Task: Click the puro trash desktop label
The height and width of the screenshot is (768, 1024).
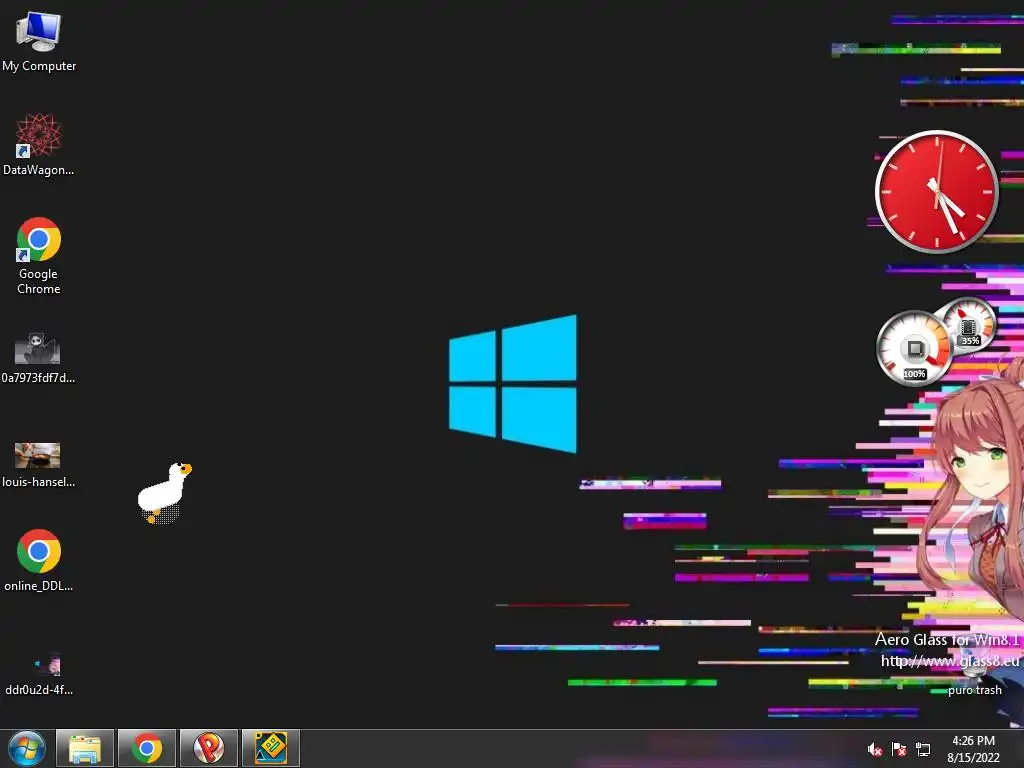Action: [974, 690]
